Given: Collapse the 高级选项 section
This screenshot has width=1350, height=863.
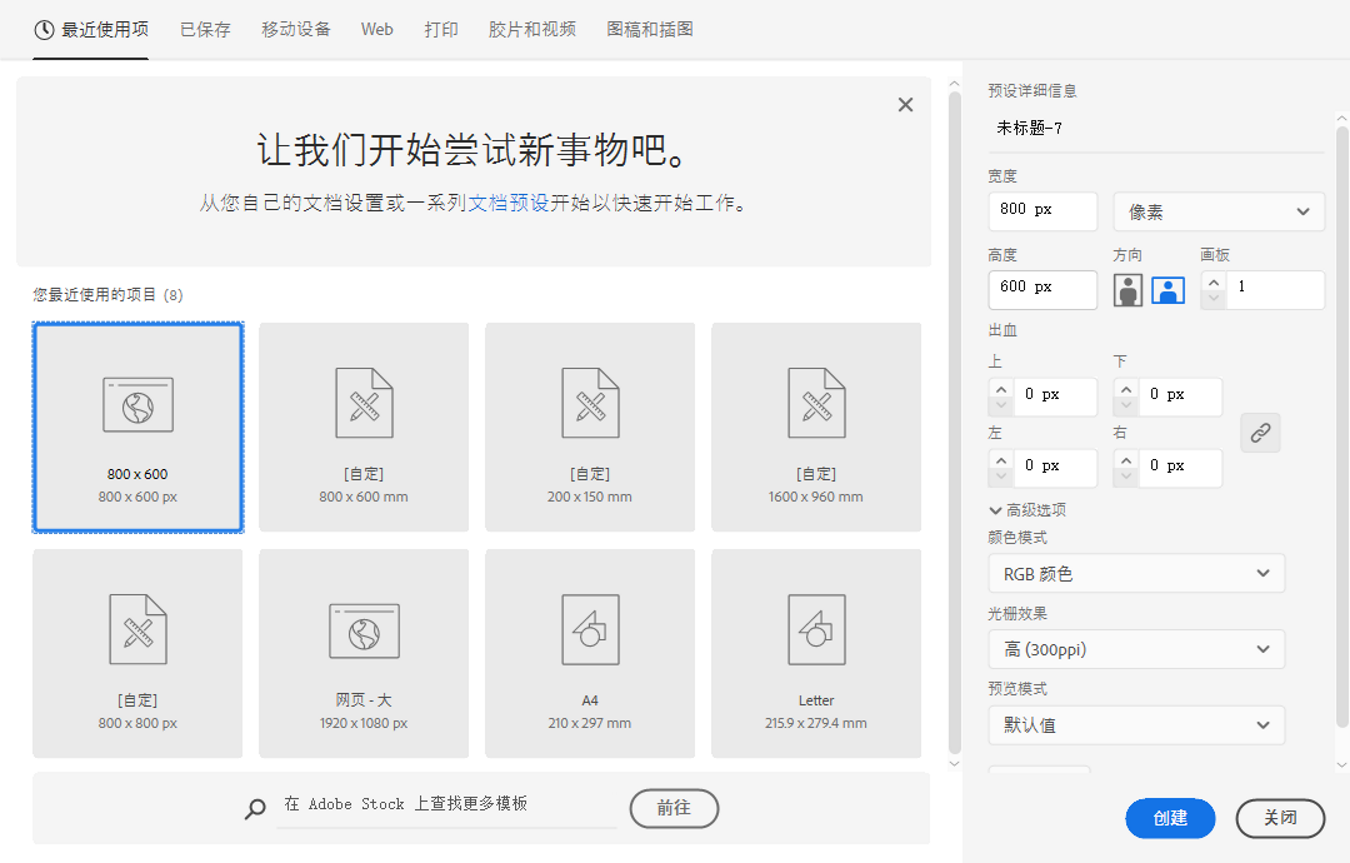Looking at the screenshot, I should pyautogui.click(x=1027, y=510).
